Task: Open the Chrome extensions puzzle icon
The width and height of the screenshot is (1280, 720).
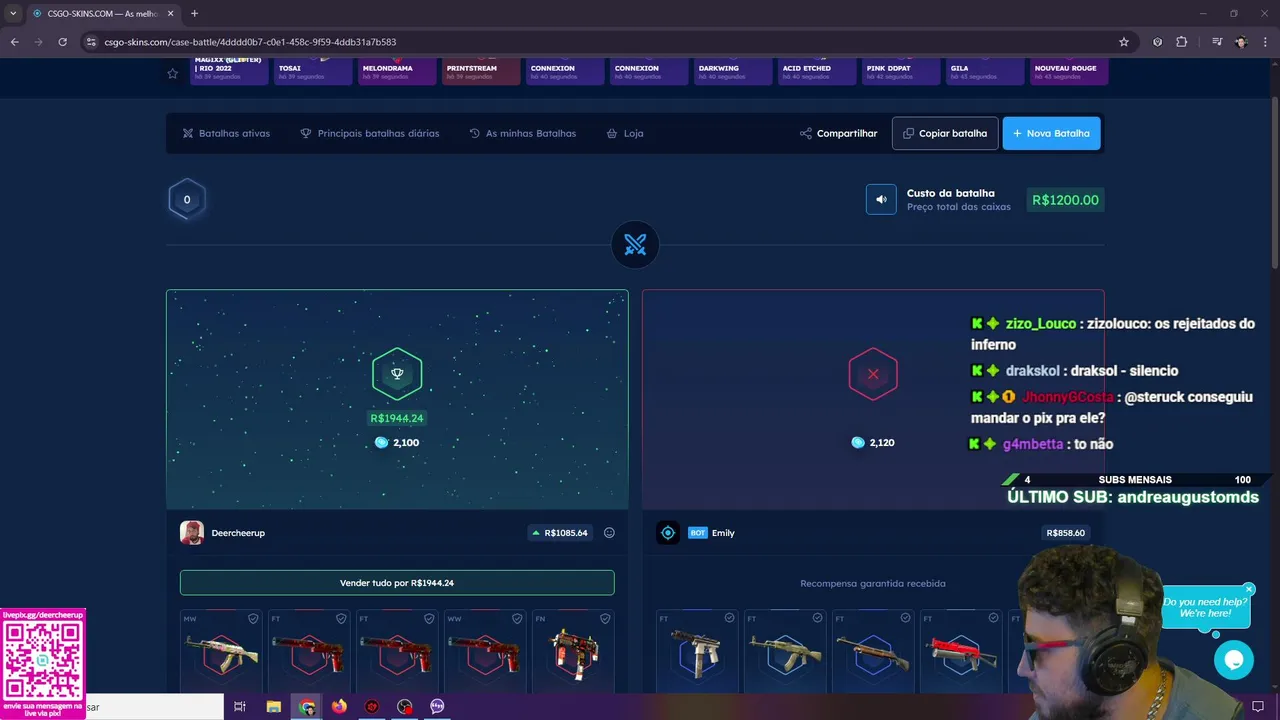Action: pyautogui.click(x=1182, y=42)
